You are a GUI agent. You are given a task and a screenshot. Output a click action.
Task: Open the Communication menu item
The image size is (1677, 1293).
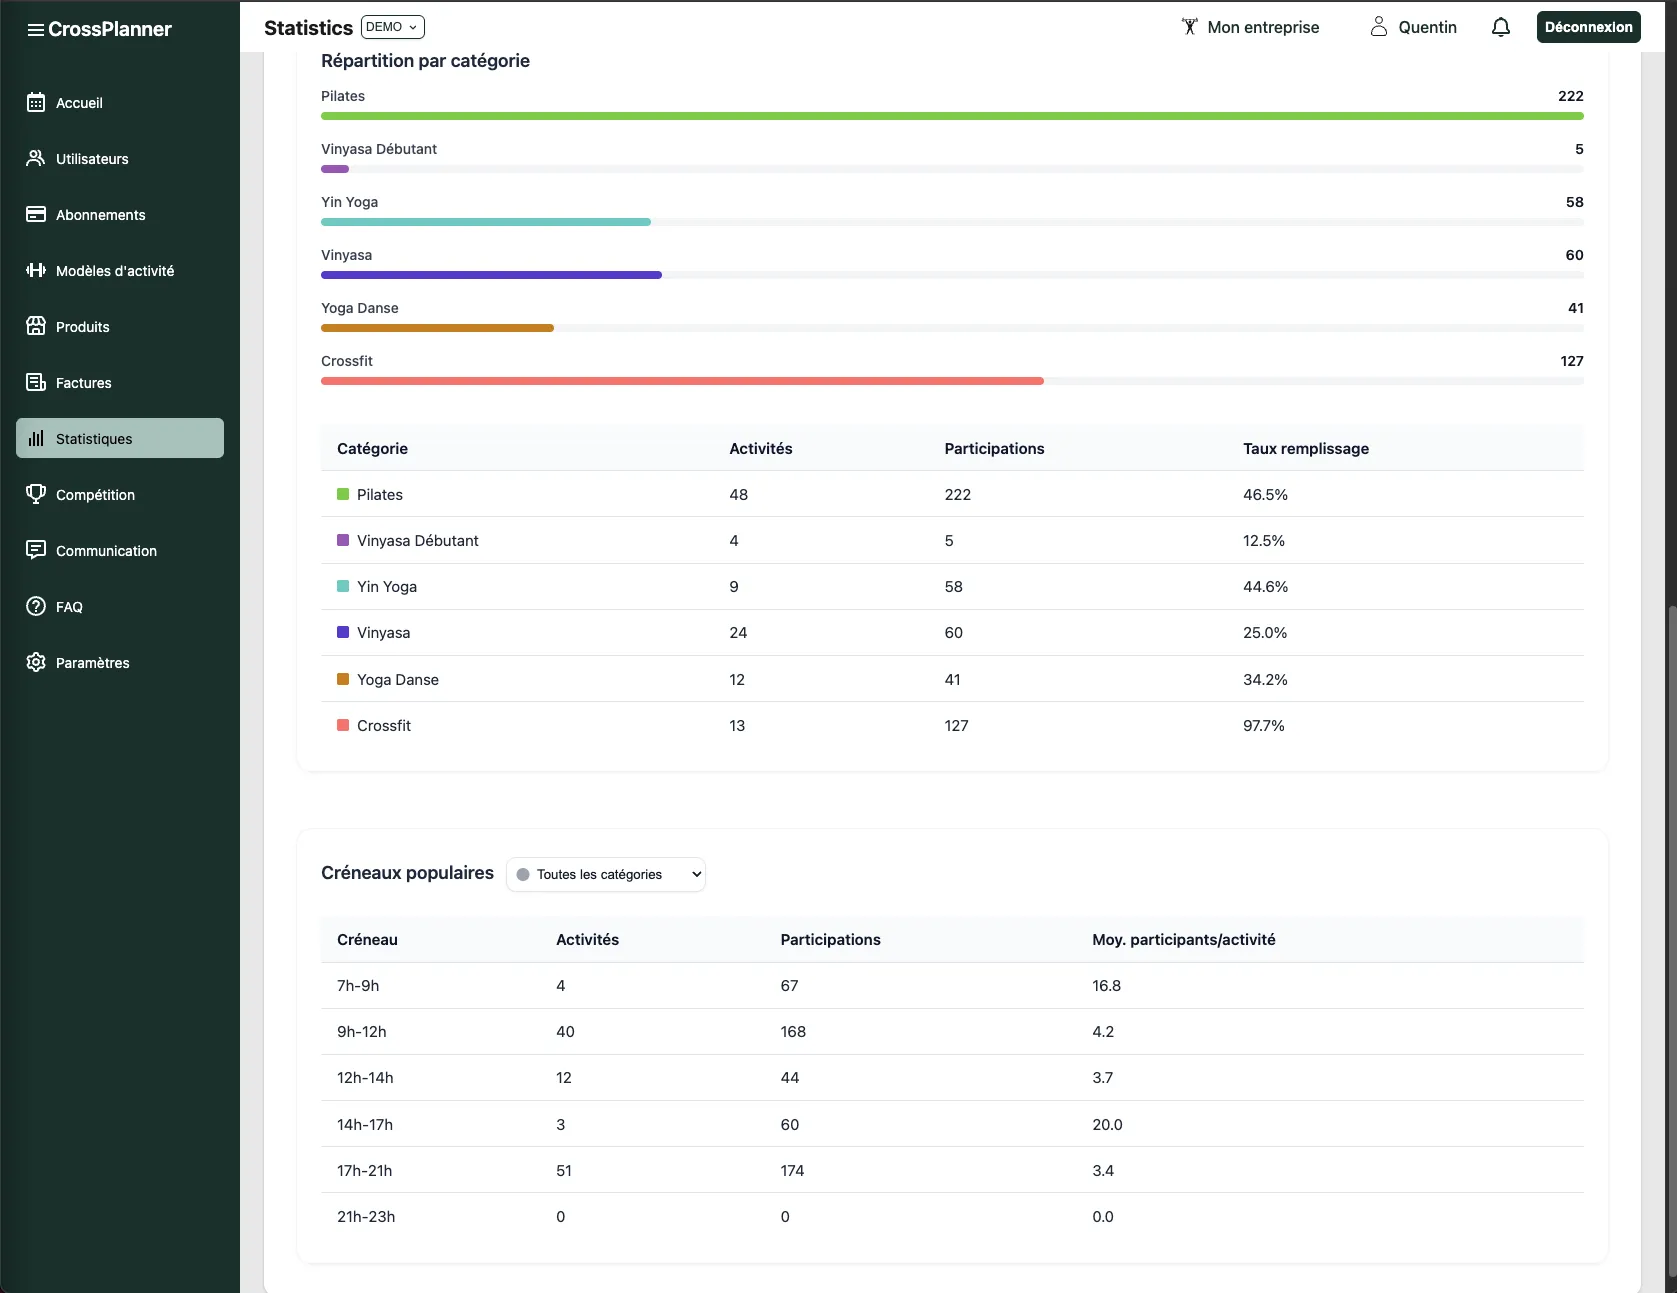(x=106, y=551)
